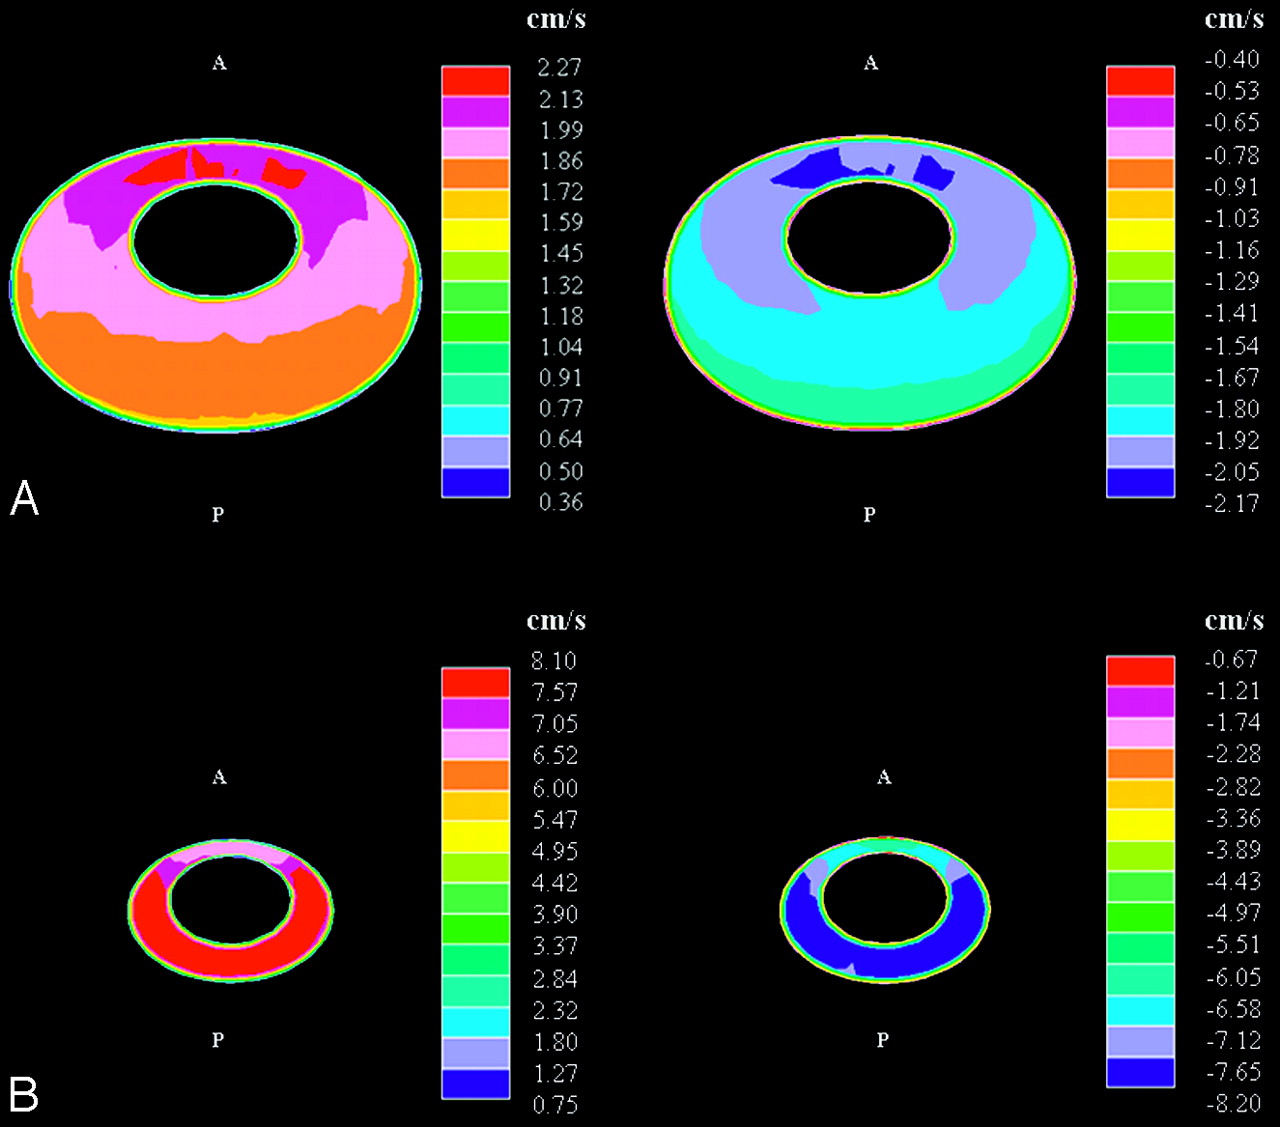Click the cm/s unit above -0.67
The height and width of the screenshot is (1127, 1280).
coord(1234,620)
